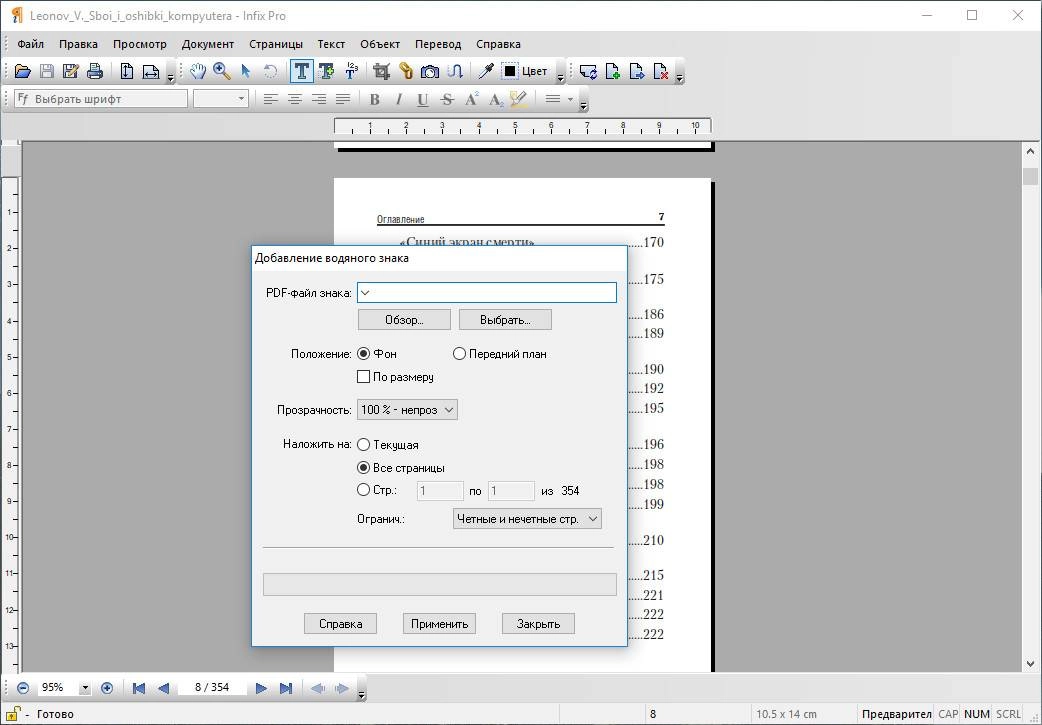Image resolution: width=1042 pixels, height=725 pixels.
Task: Select the Передний план radio button
Action: (459, 354)
